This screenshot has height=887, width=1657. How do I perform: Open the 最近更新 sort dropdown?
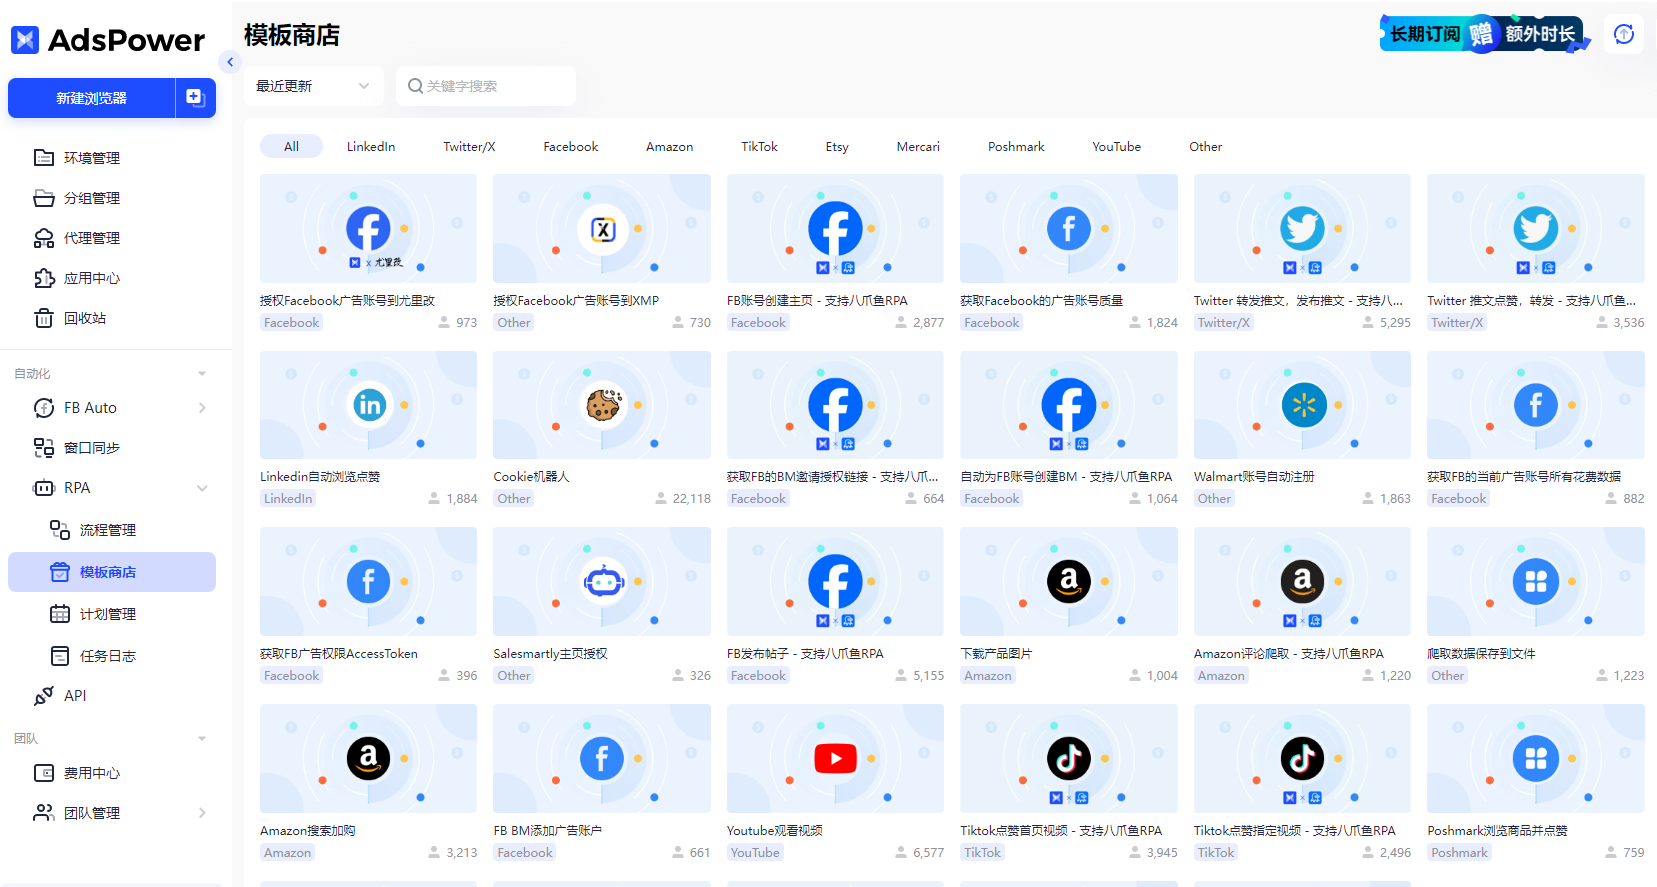coord(313,86)
